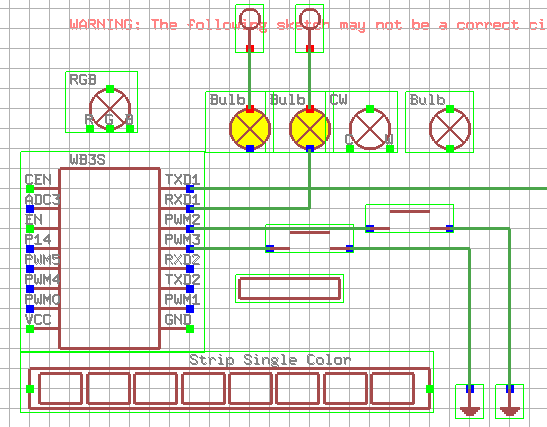Click the first lit yellow Bulb
Screen dimensions: 547x427
pyautogui.click(x=250, y=129)
